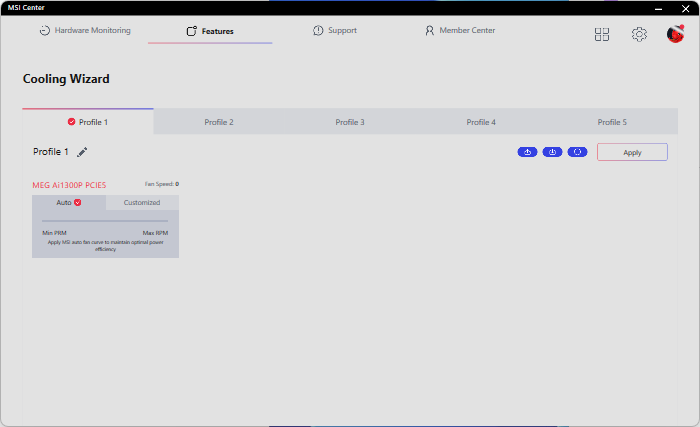
Task: Close the MSI Center window
Action: coord(686,8)
